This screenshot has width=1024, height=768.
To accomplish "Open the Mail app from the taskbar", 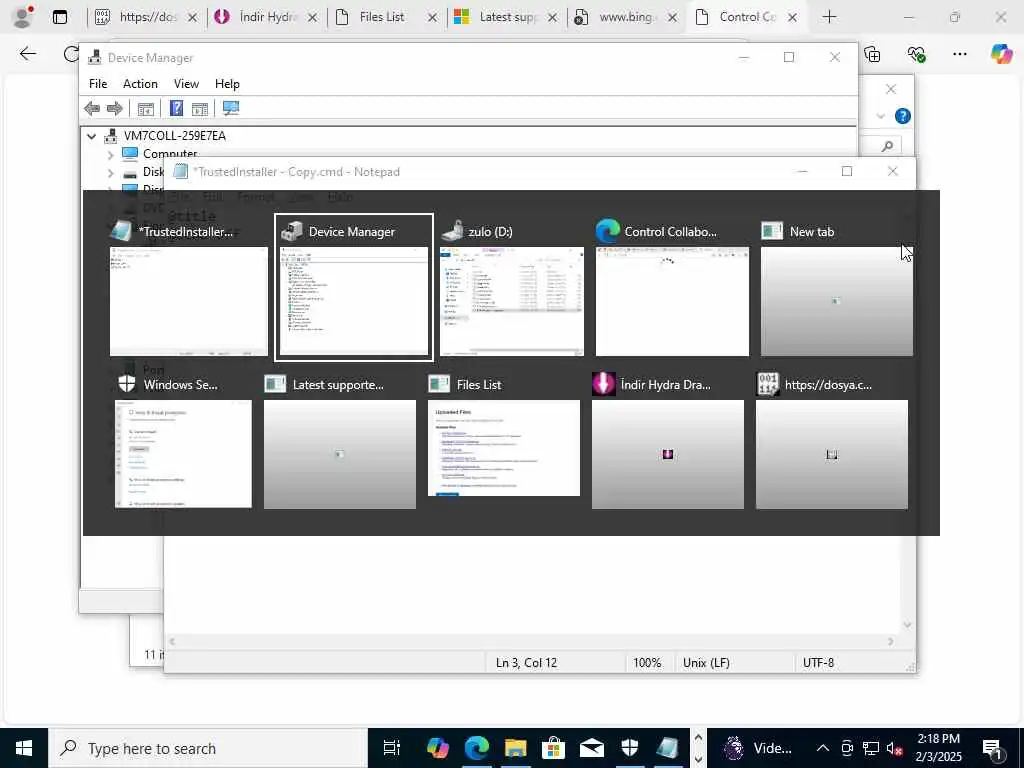I will (x=592, y=748).
